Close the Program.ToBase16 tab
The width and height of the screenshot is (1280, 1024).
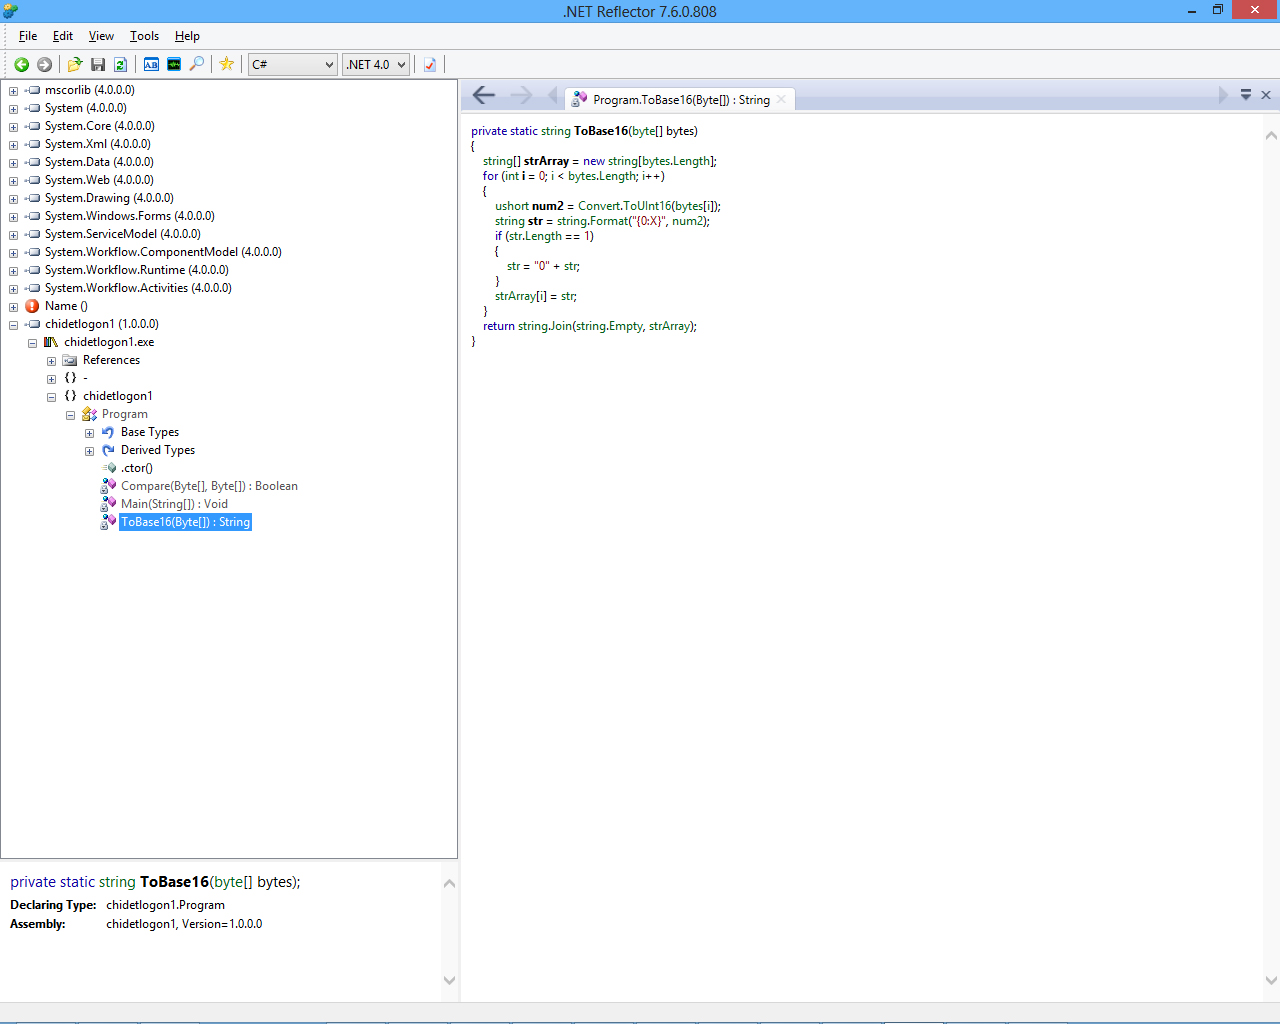coord(781,99)
